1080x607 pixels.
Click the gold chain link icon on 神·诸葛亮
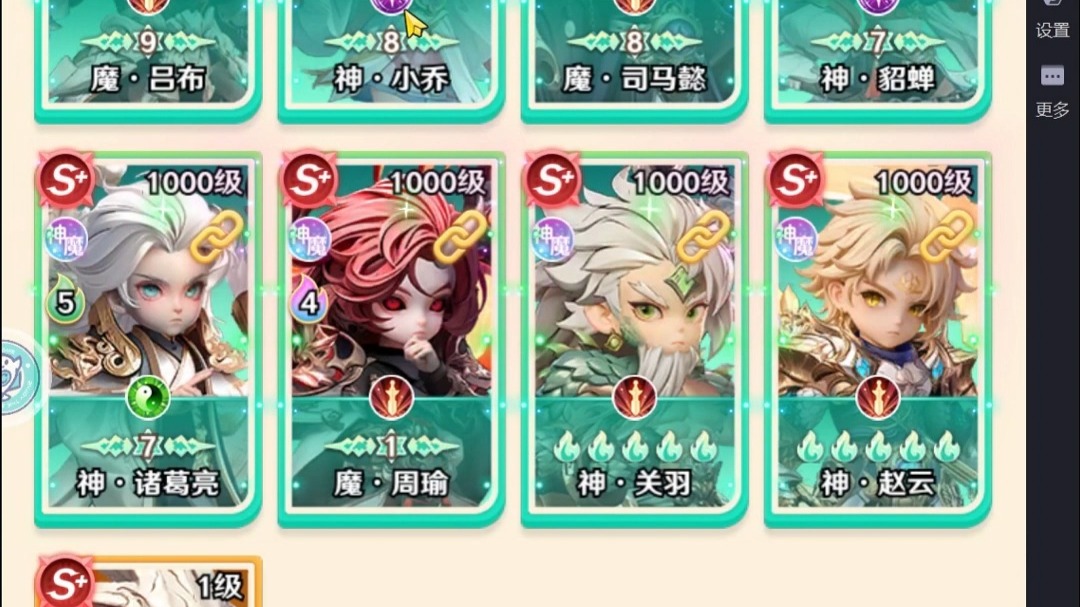tap(216, 236)
